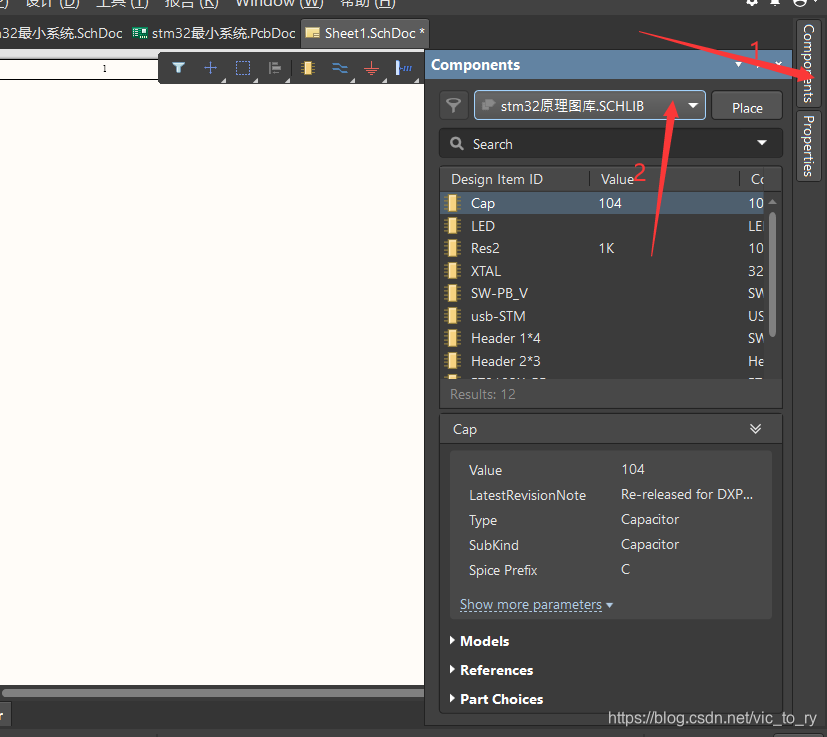Click the component list vertical scrollbar
Viewport: 827px width, 737px height.
point(773,274)
